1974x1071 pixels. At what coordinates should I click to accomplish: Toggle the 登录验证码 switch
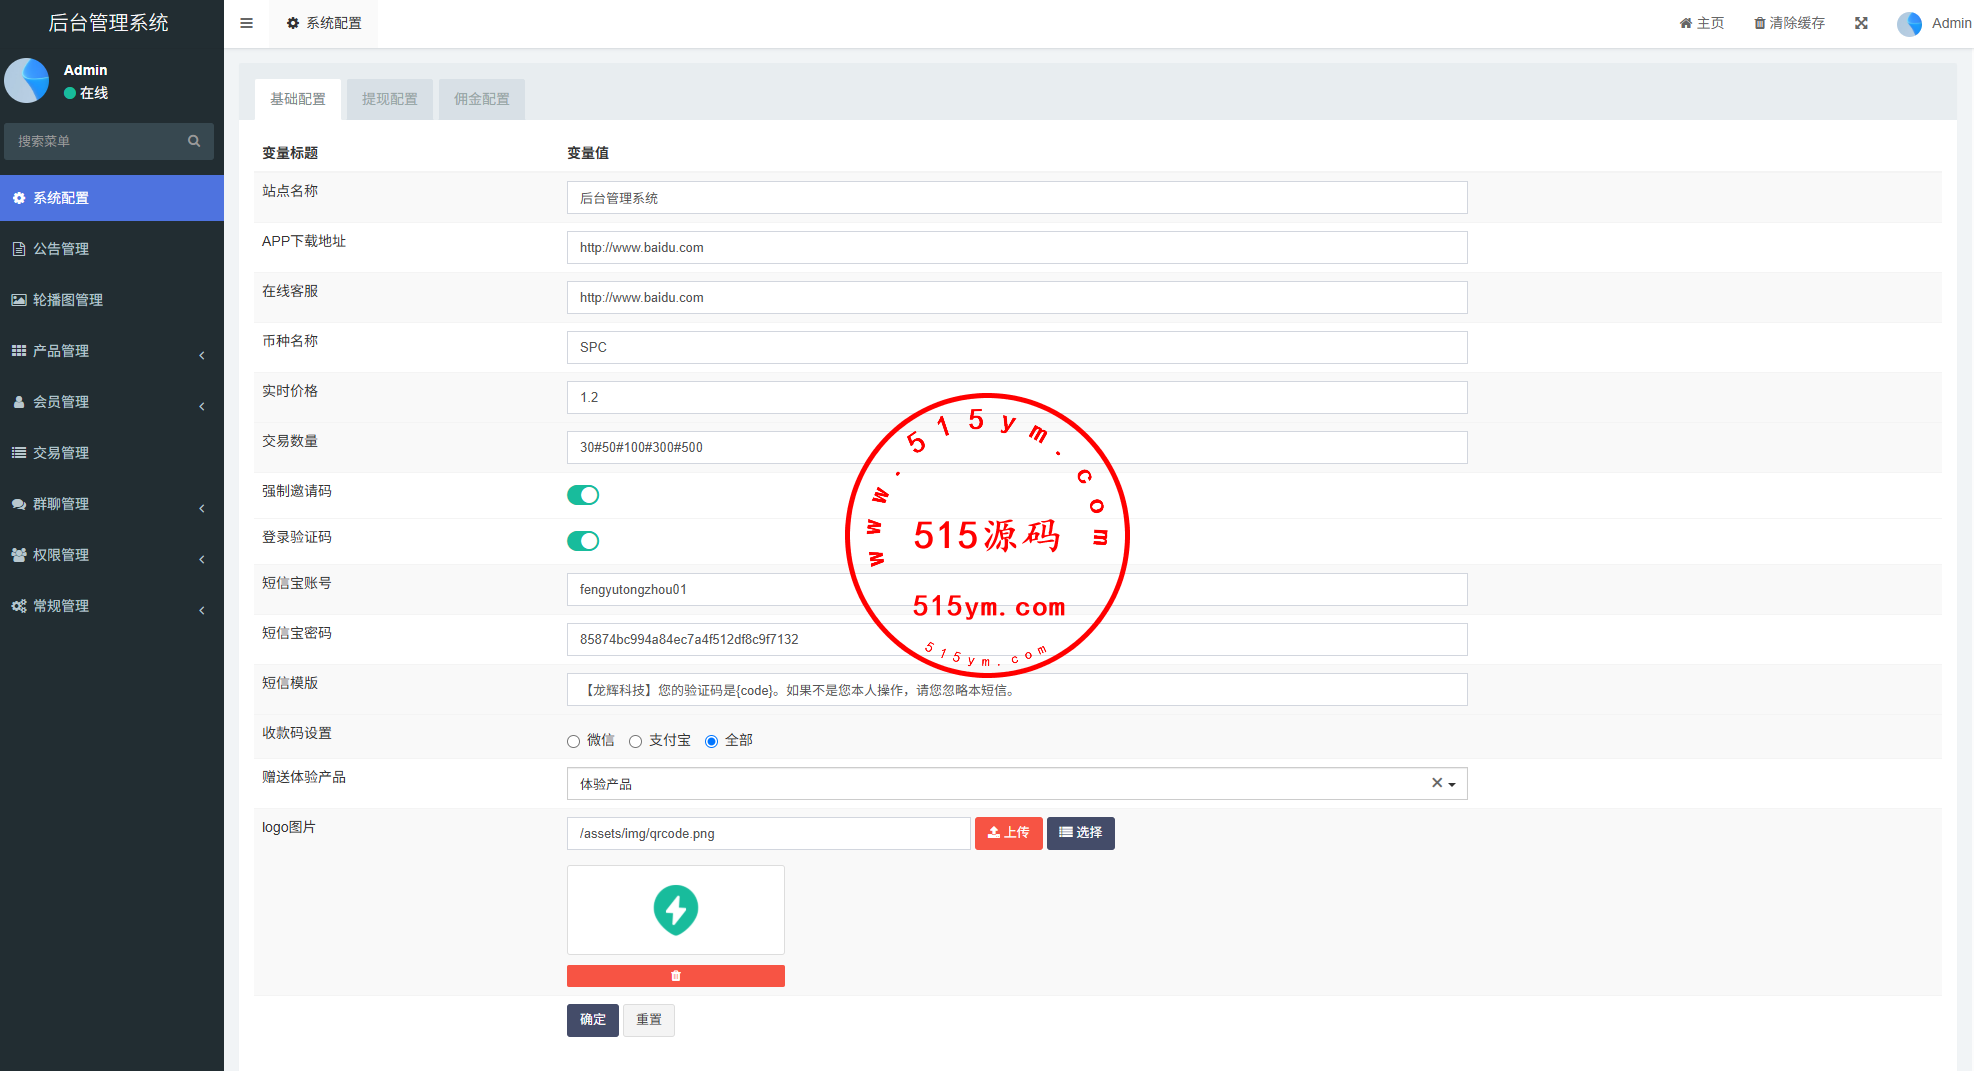point(583,541)
